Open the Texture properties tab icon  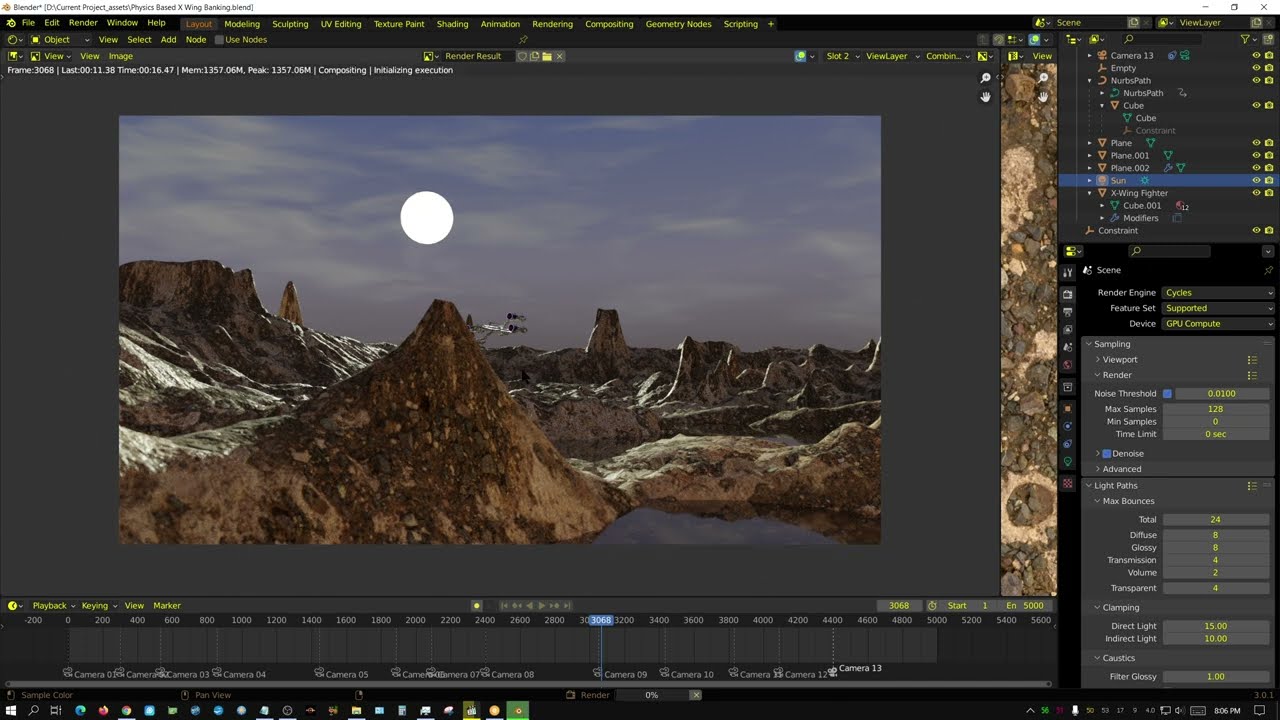(x=1068, y=484)
